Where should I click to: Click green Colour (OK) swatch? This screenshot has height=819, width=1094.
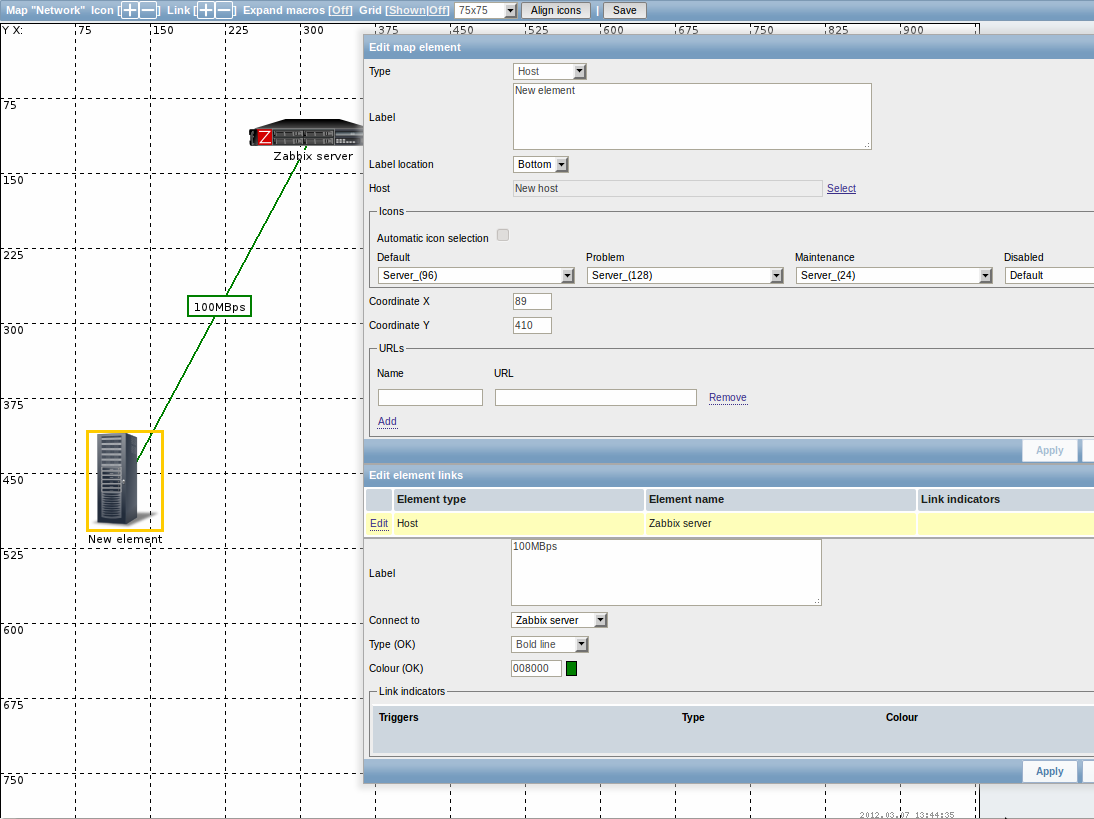pyautogui.click(x=571, y=668)
